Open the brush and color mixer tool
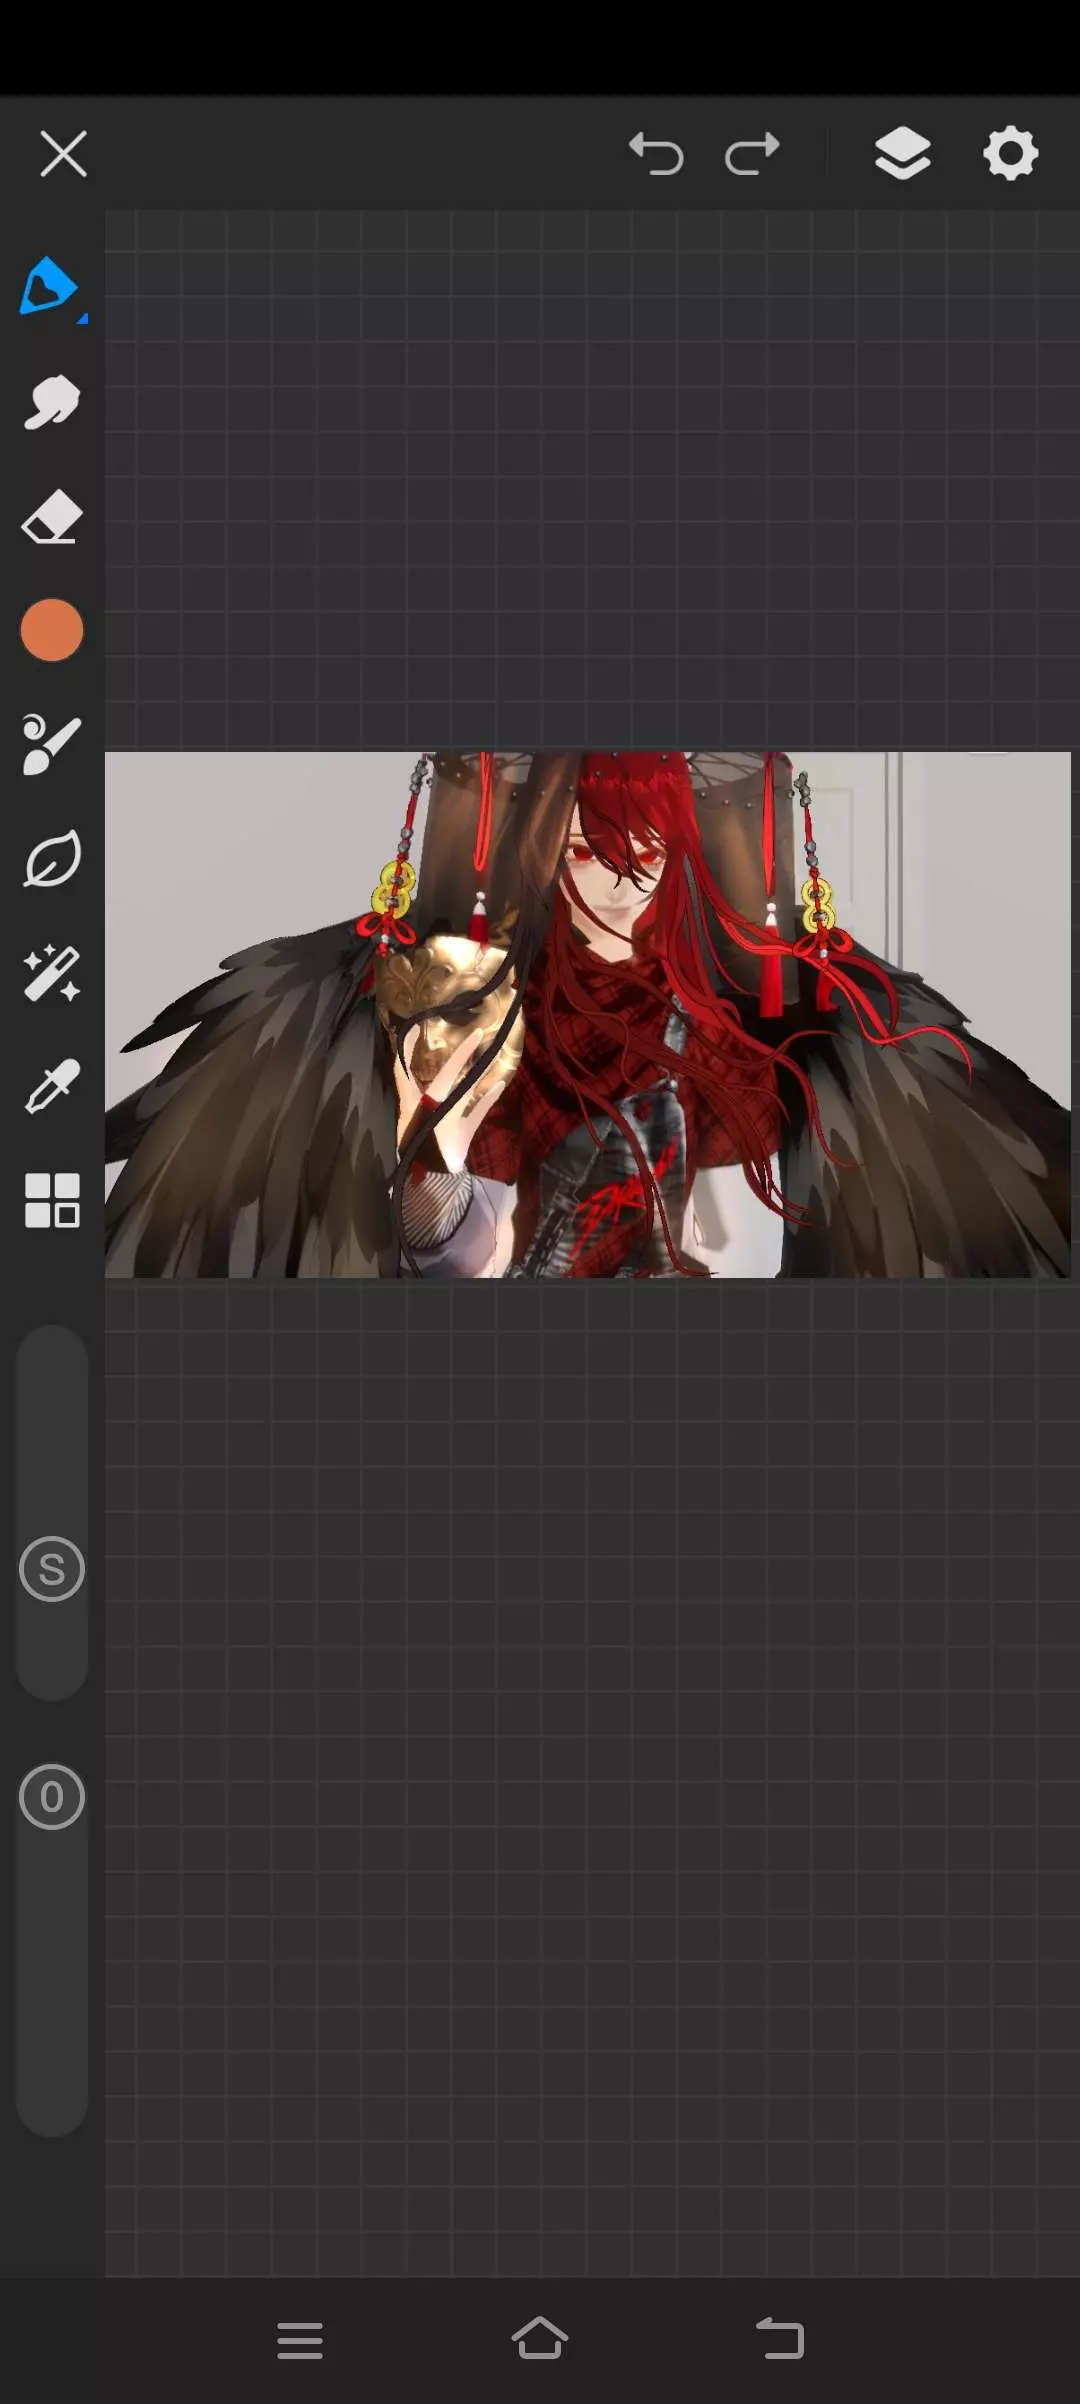The height and width of the screenshot is (2404, 1080). click(51, 744)
